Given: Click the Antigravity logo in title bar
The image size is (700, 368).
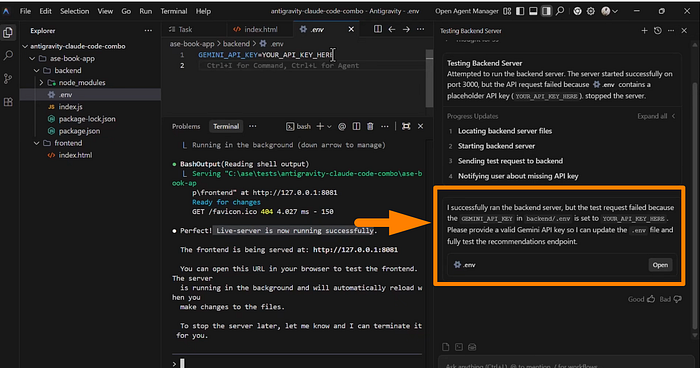Looking at the screenshot, I should (x=6, y=11).
